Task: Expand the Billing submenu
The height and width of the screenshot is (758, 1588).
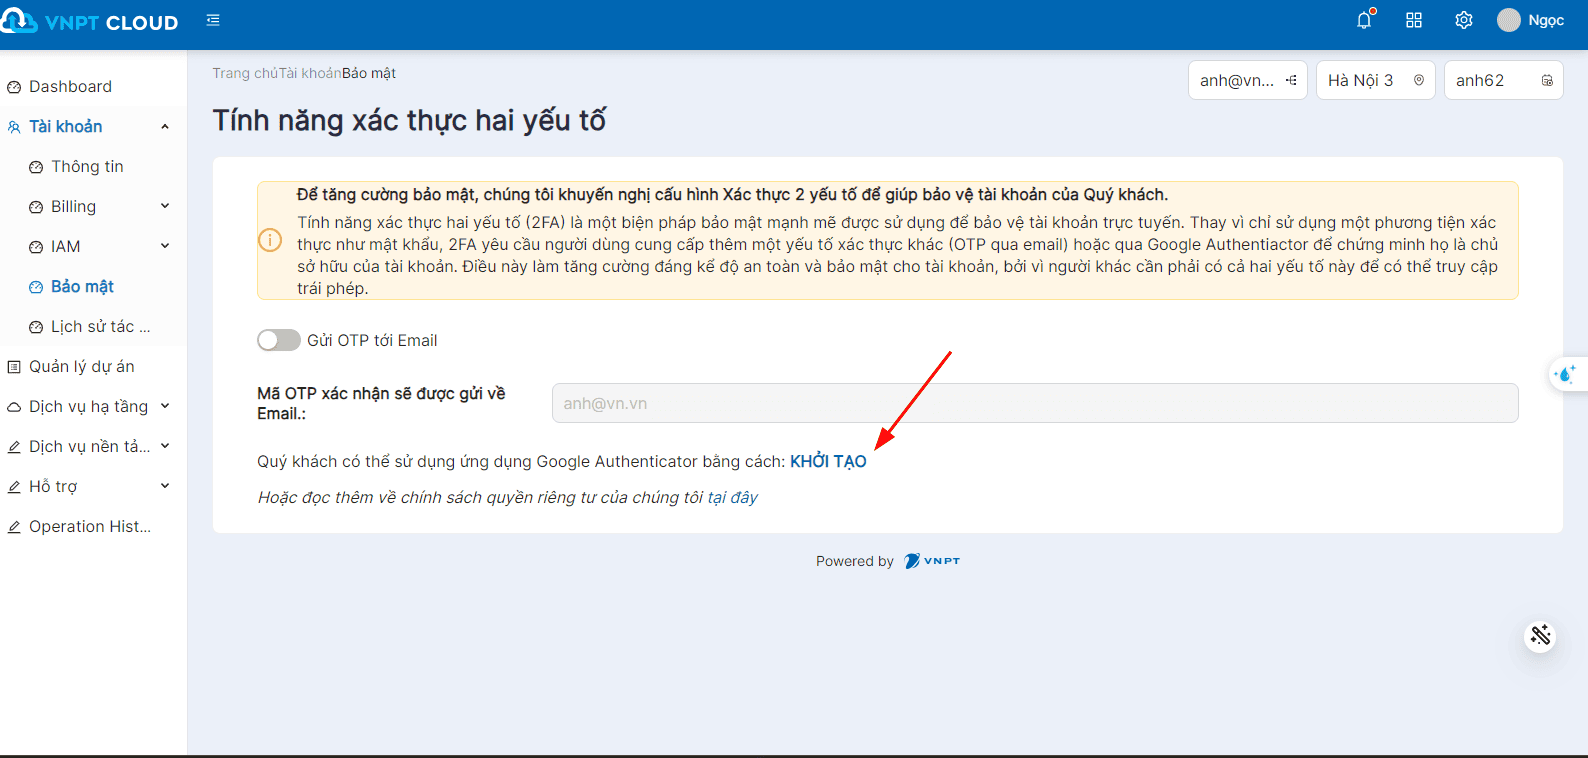Action: [165, 206]
